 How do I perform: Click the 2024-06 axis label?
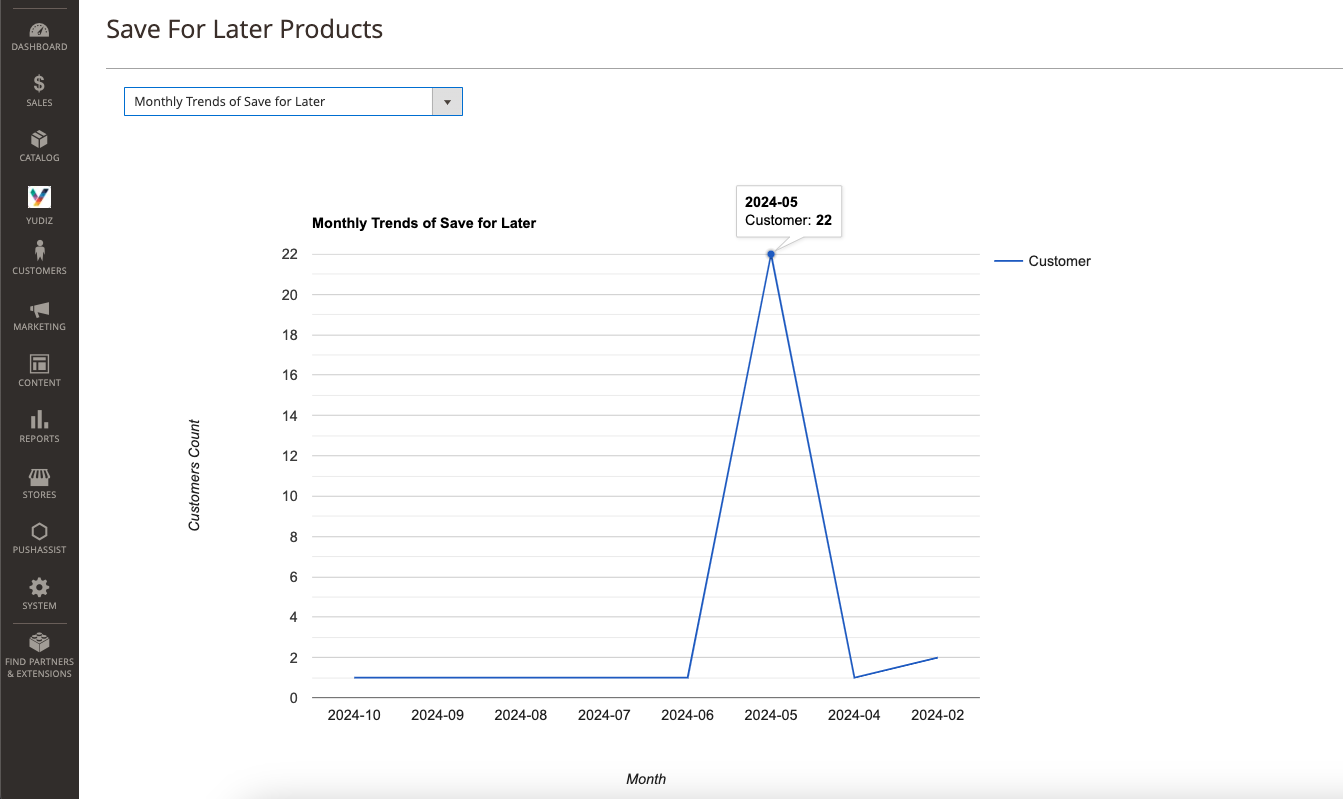pos(688,715)
